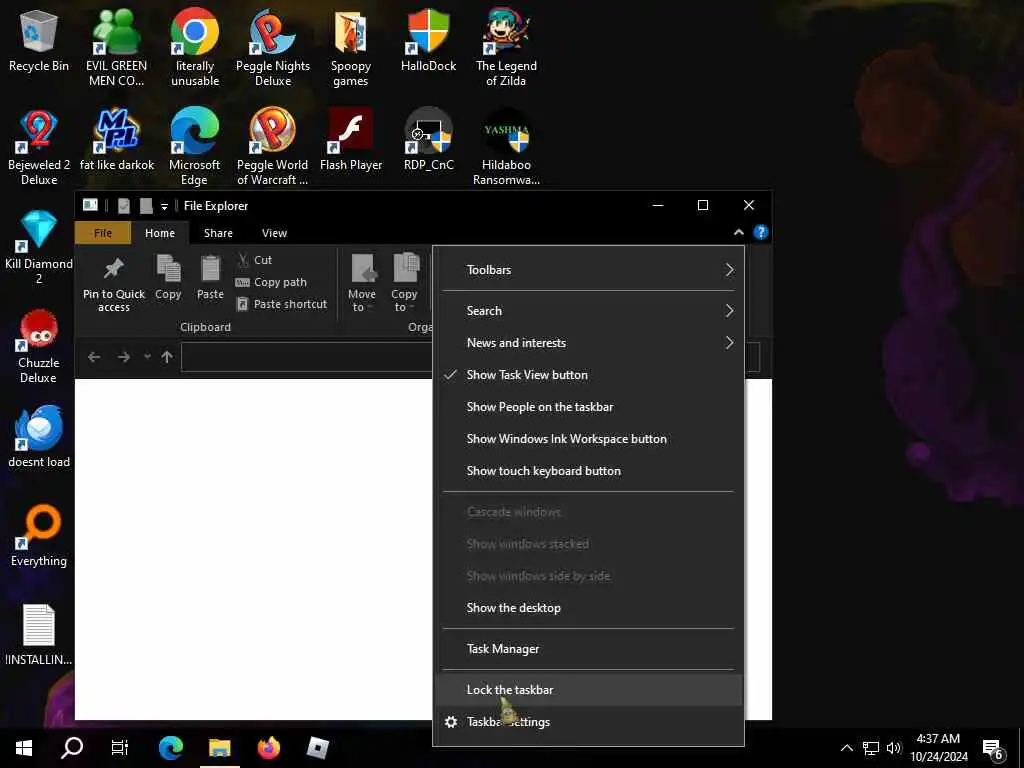The width and height of the screenshot is (1024, 768).
Task: Launch Firefox from the taskbar
Action: [268, 748]
